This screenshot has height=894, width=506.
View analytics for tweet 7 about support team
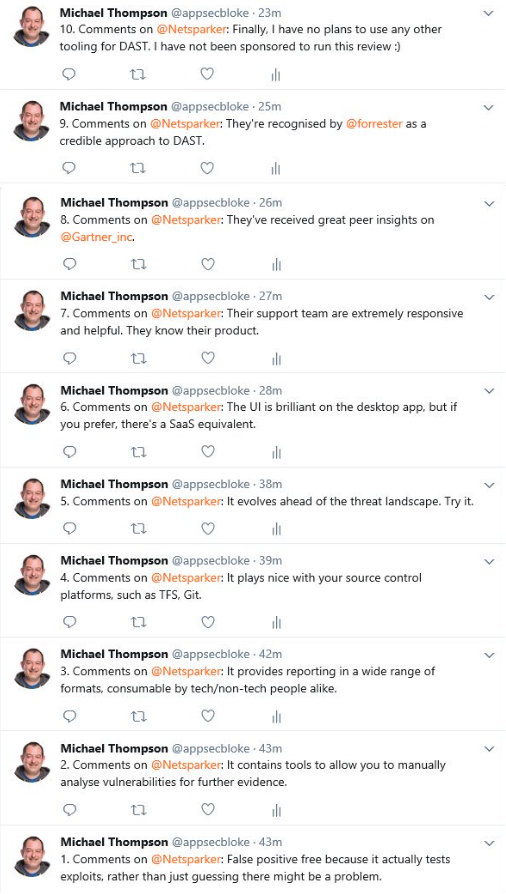pos(276,359)
